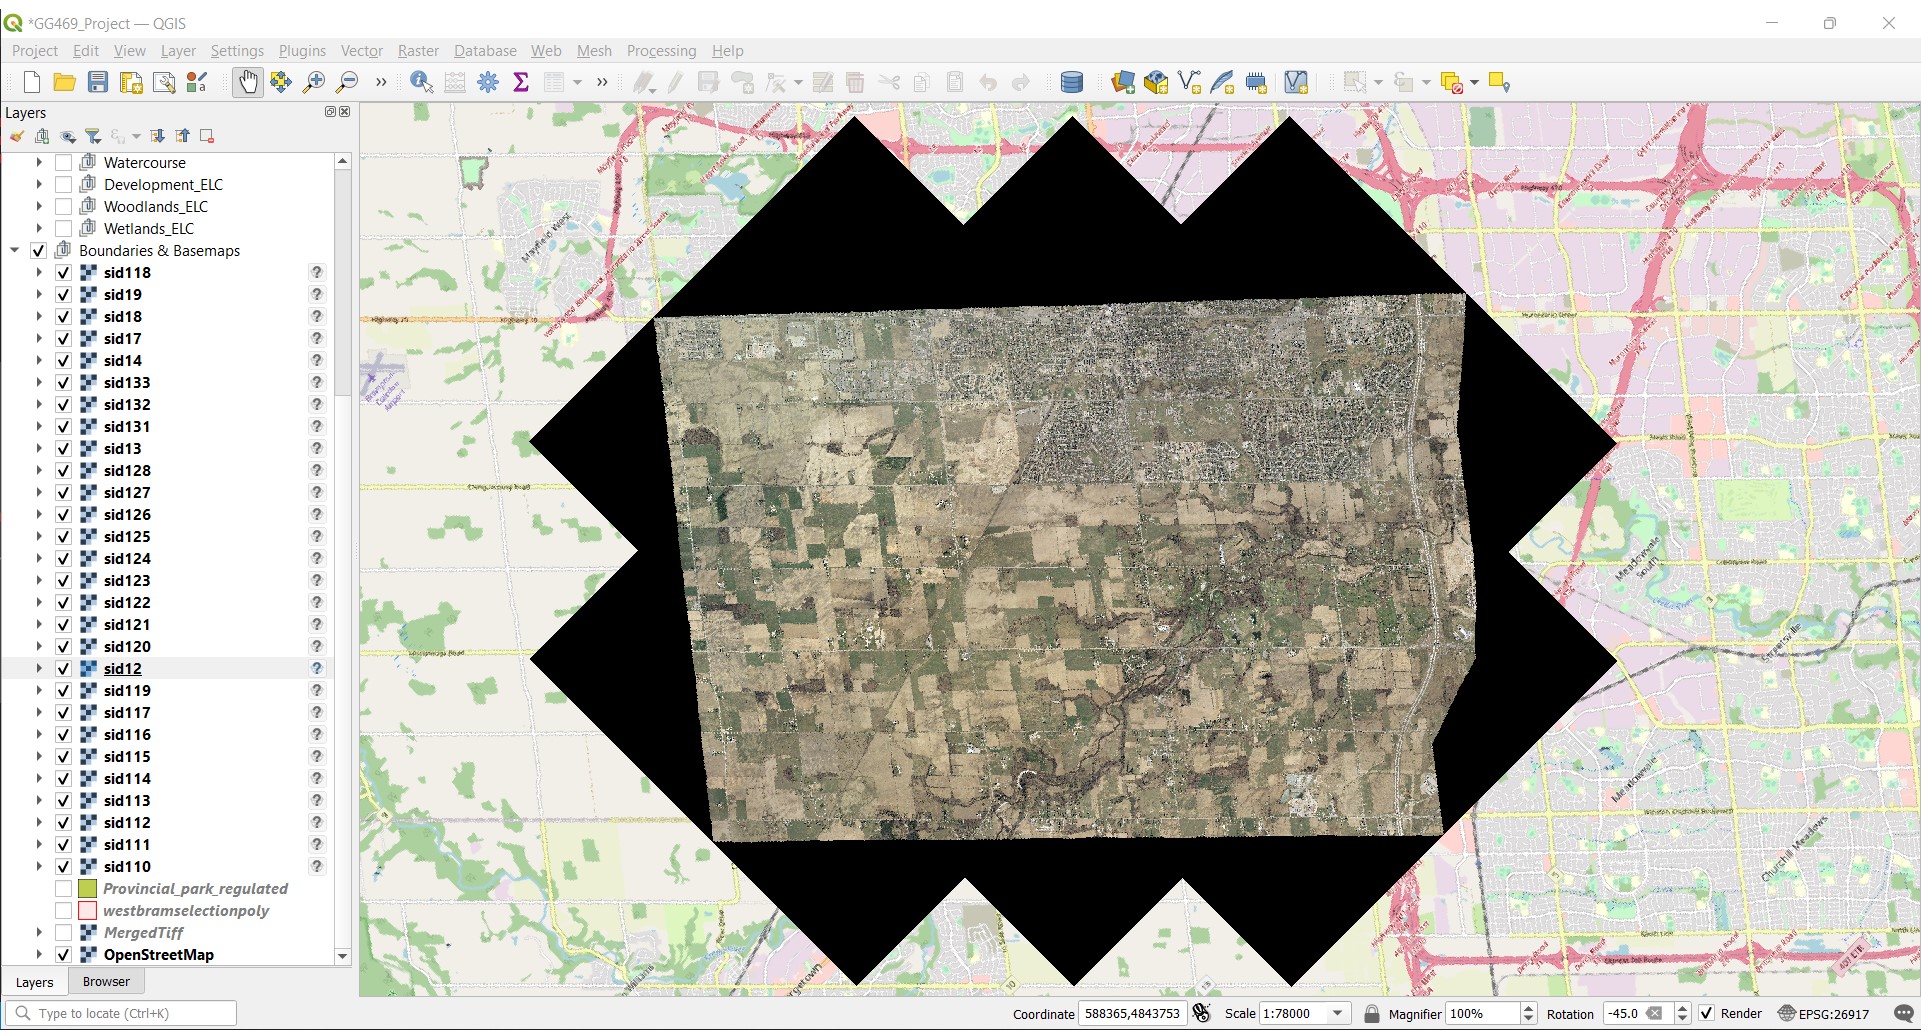Uncheck the sid118 layer visibility checkbox
Viewport: 1921px width, 1030px height.
63,273
